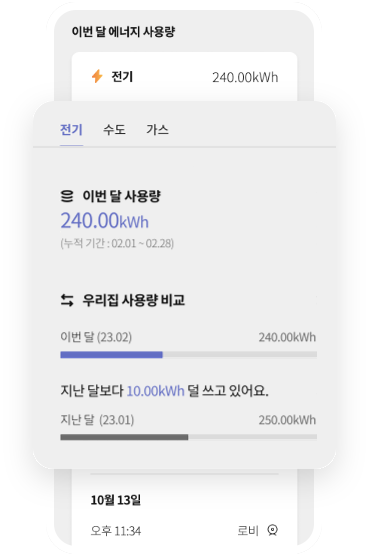The image size is (370, 560).
Task: Click the 누적 기간 02.01 ~ 02.28 text
Action: [117, 244]
